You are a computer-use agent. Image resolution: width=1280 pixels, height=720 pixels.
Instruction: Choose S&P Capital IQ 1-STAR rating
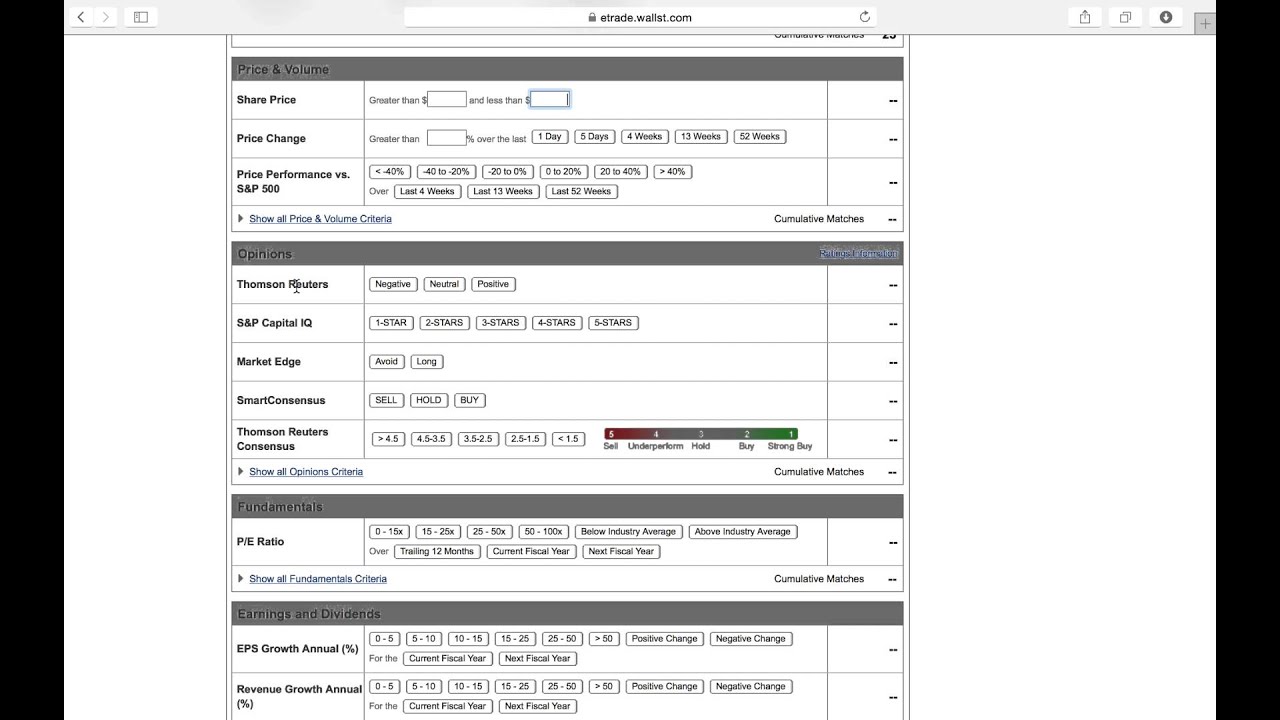point(391,323)
